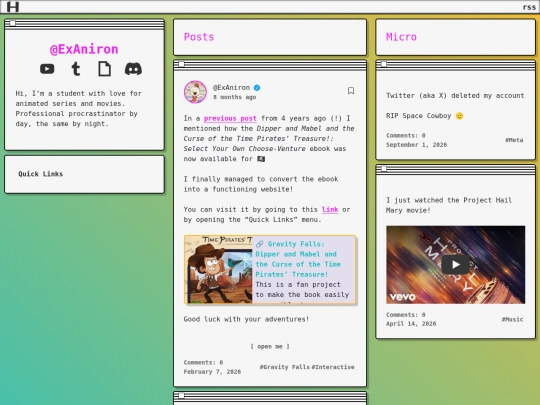540x405 pixels.
Task: Click the vevo logo on the video
Action: point(403,297)
